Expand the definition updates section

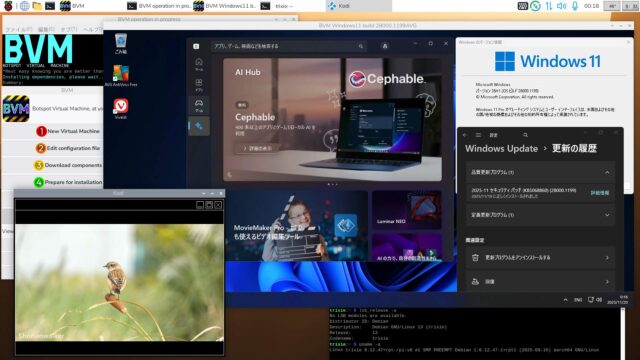(540, 215)
